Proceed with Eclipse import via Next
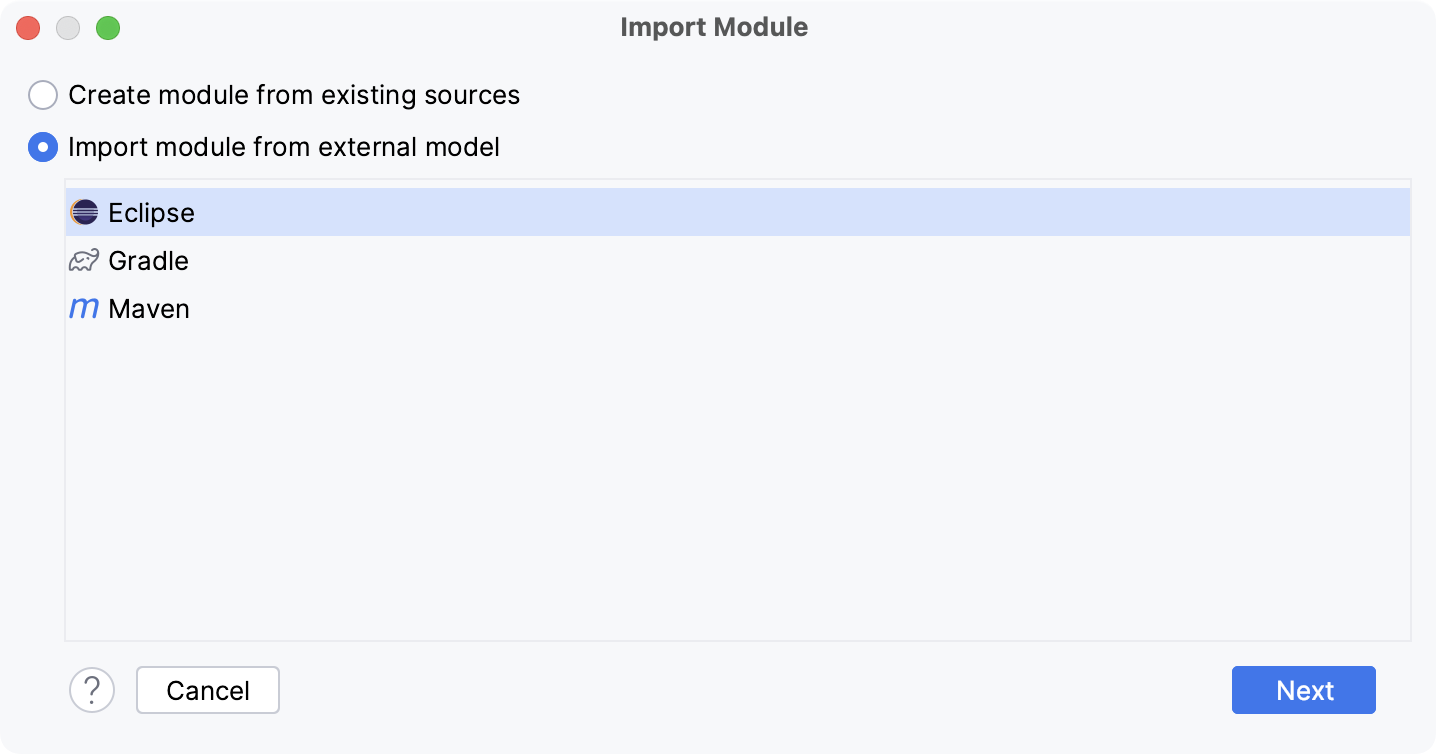The height and width of the screenshot is (754, 1436). (x=1303, y=690)
